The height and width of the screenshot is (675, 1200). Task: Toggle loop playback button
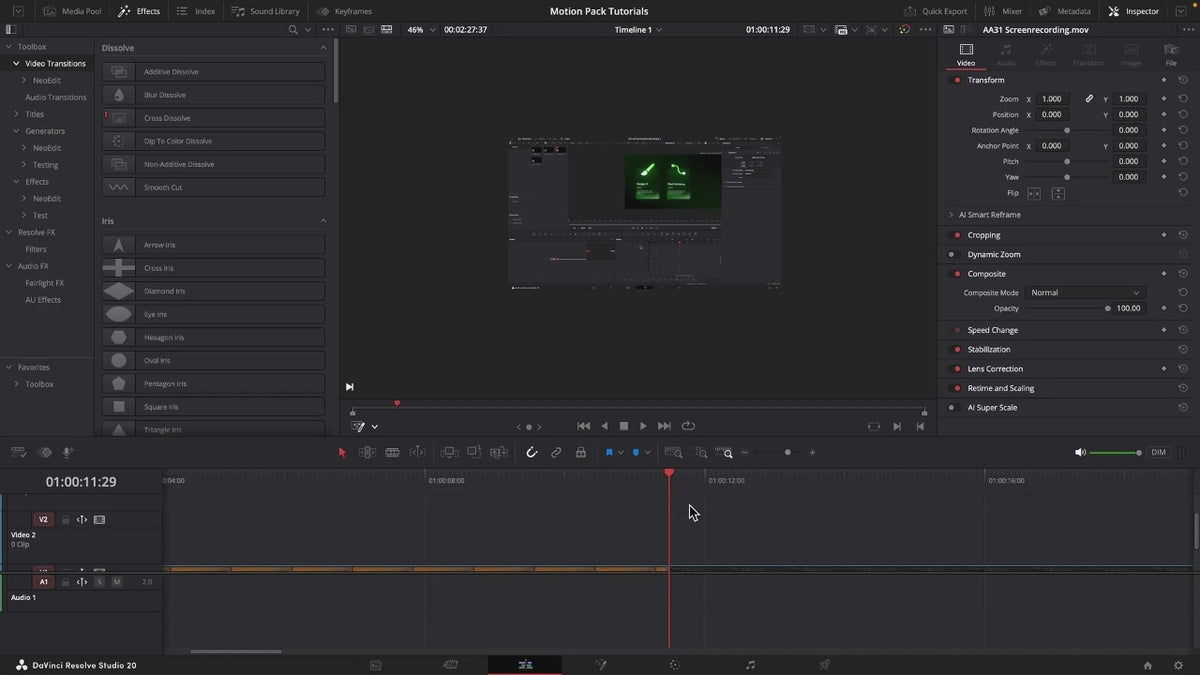coord(689,426)
